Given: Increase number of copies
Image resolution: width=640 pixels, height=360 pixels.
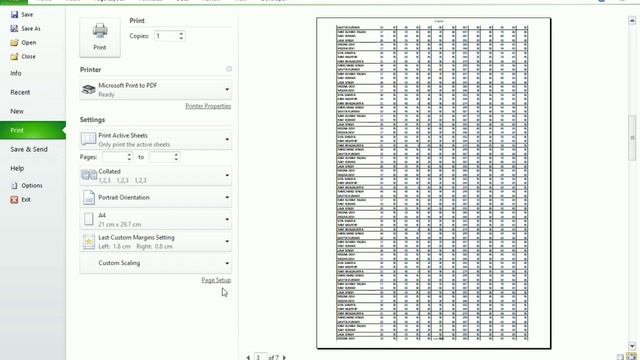Looking at the screenshot, I should coord(181,33).
